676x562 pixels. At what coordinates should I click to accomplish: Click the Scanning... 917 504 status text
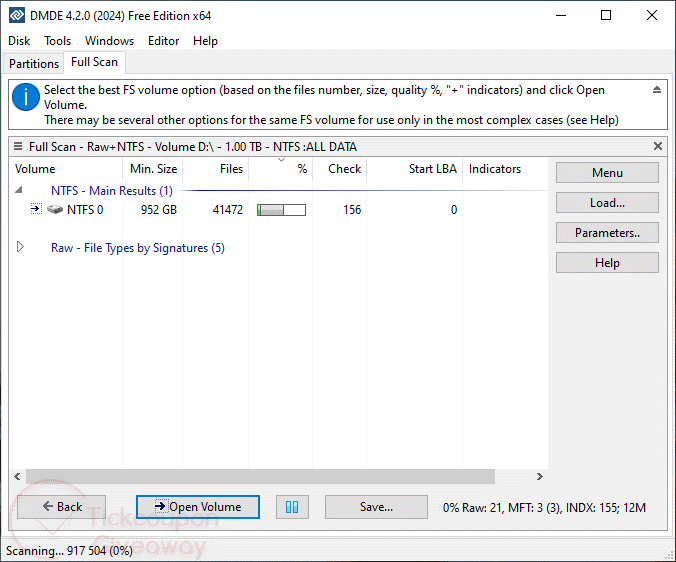pyautogui.click(x=69, y=551)
